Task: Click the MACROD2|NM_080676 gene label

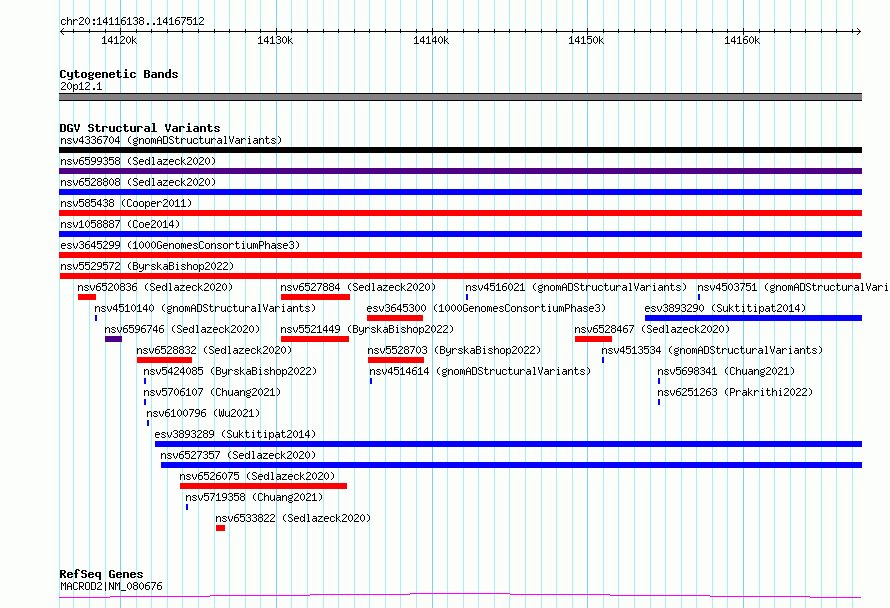Action: pos(111,586)
